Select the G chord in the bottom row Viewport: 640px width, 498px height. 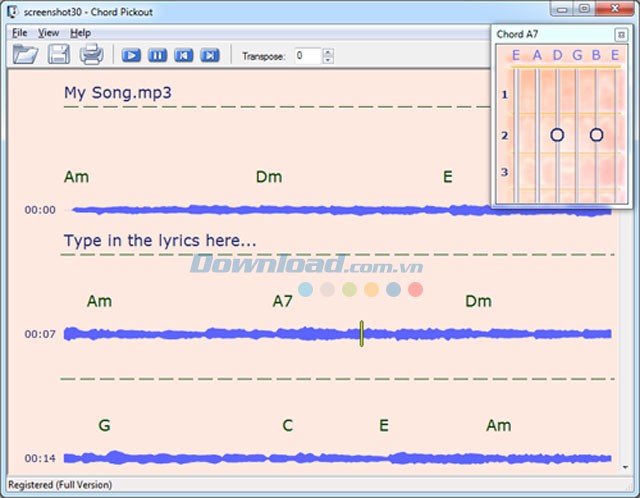pos(104,425)
